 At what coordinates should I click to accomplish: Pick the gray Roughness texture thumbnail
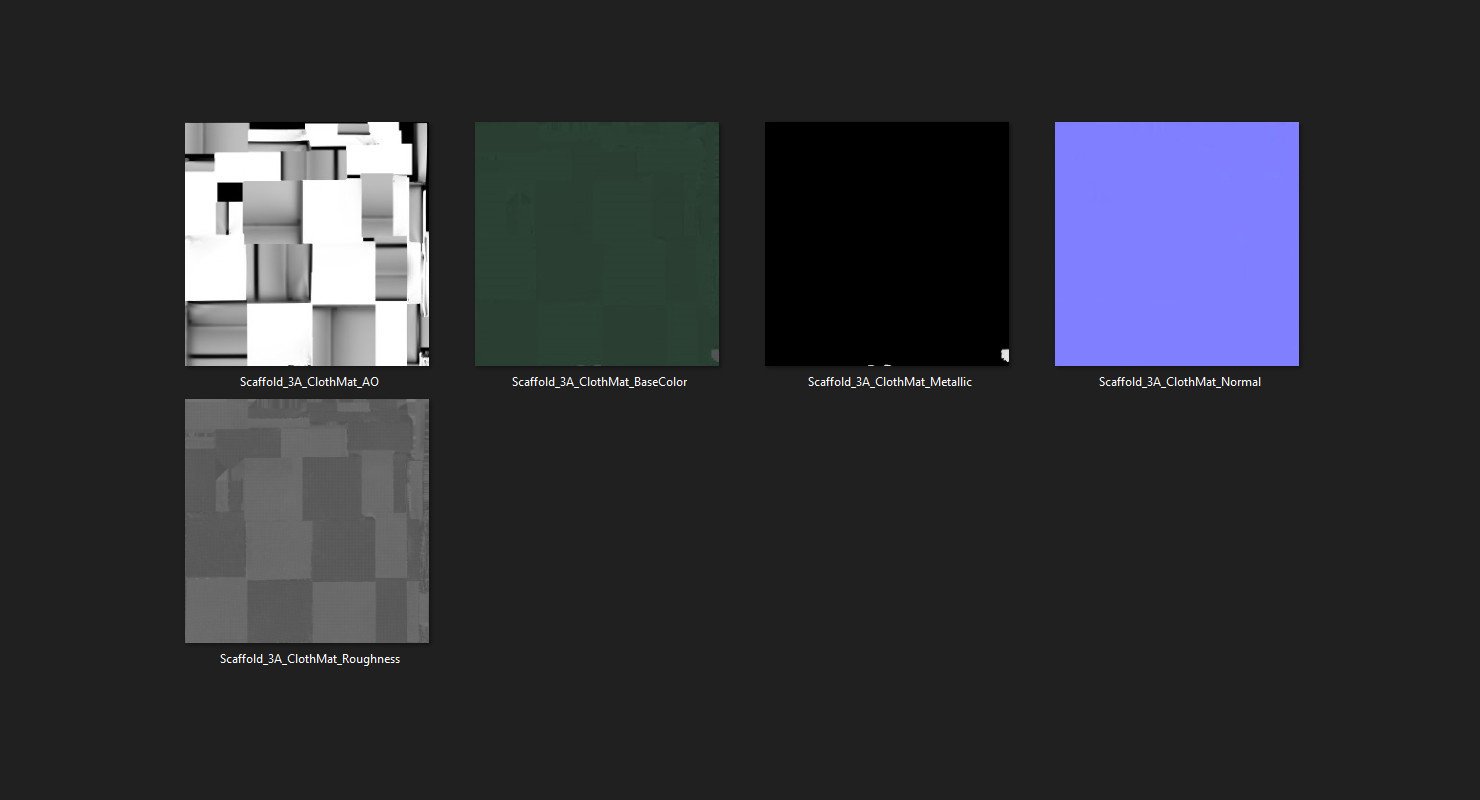(x=307, y=521)
